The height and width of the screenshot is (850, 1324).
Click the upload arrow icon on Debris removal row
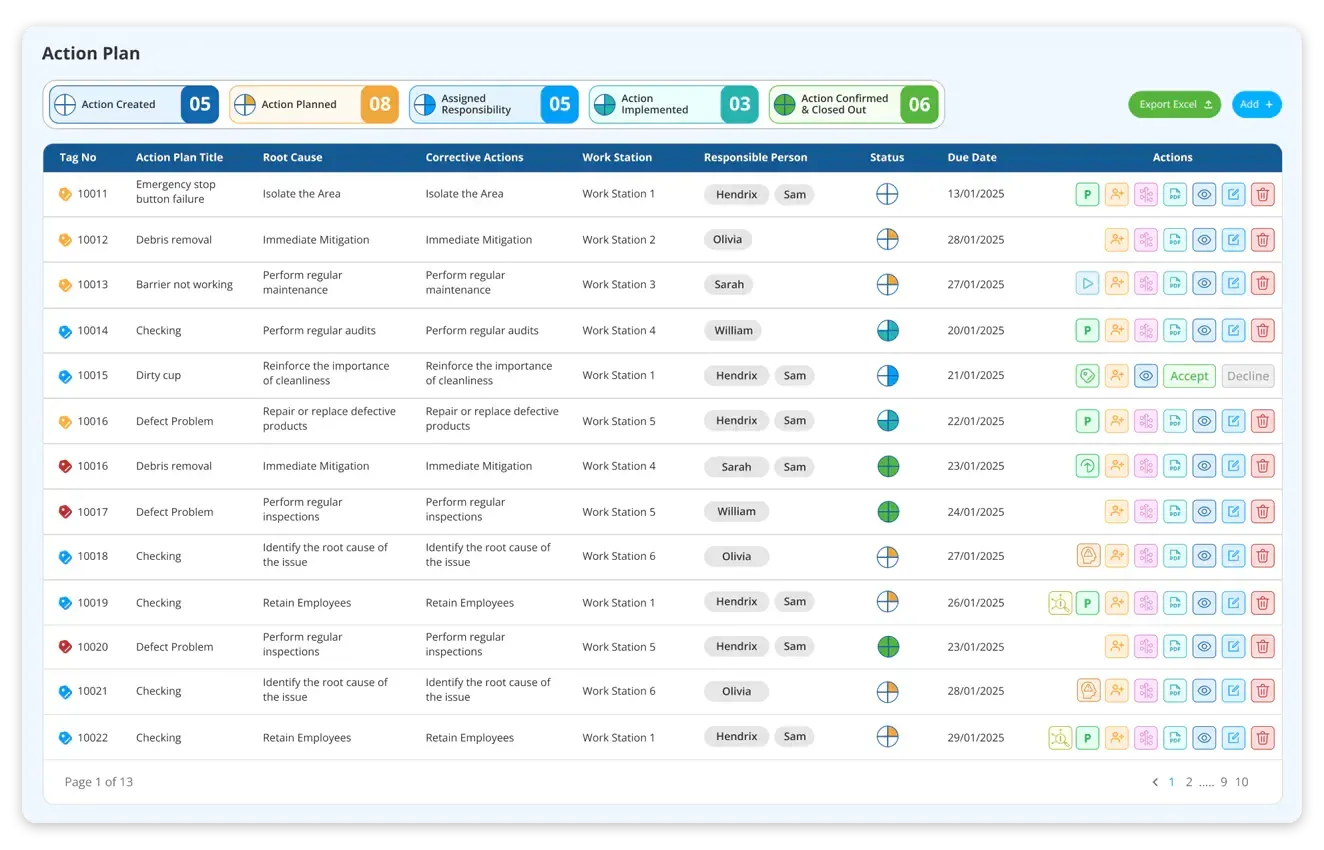coord(1087,466)
